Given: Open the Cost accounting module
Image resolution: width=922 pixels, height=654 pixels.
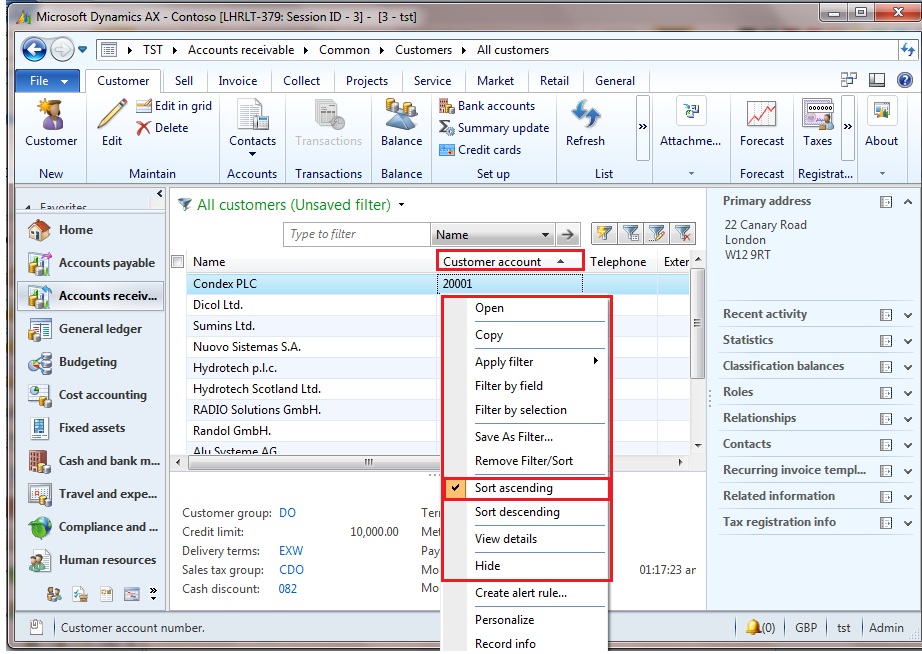Looking at the screenshot, I should pyautogui.click(x=90, y=395).
